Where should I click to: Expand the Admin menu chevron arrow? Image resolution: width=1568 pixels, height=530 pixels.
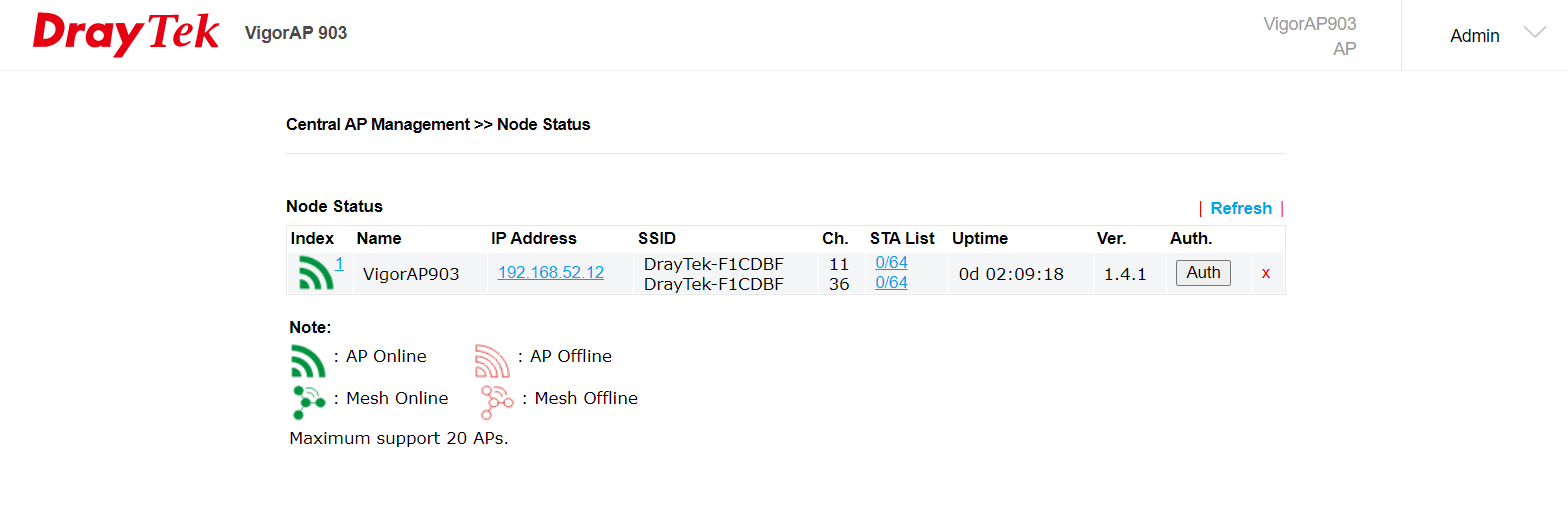tap(1534, 33)
